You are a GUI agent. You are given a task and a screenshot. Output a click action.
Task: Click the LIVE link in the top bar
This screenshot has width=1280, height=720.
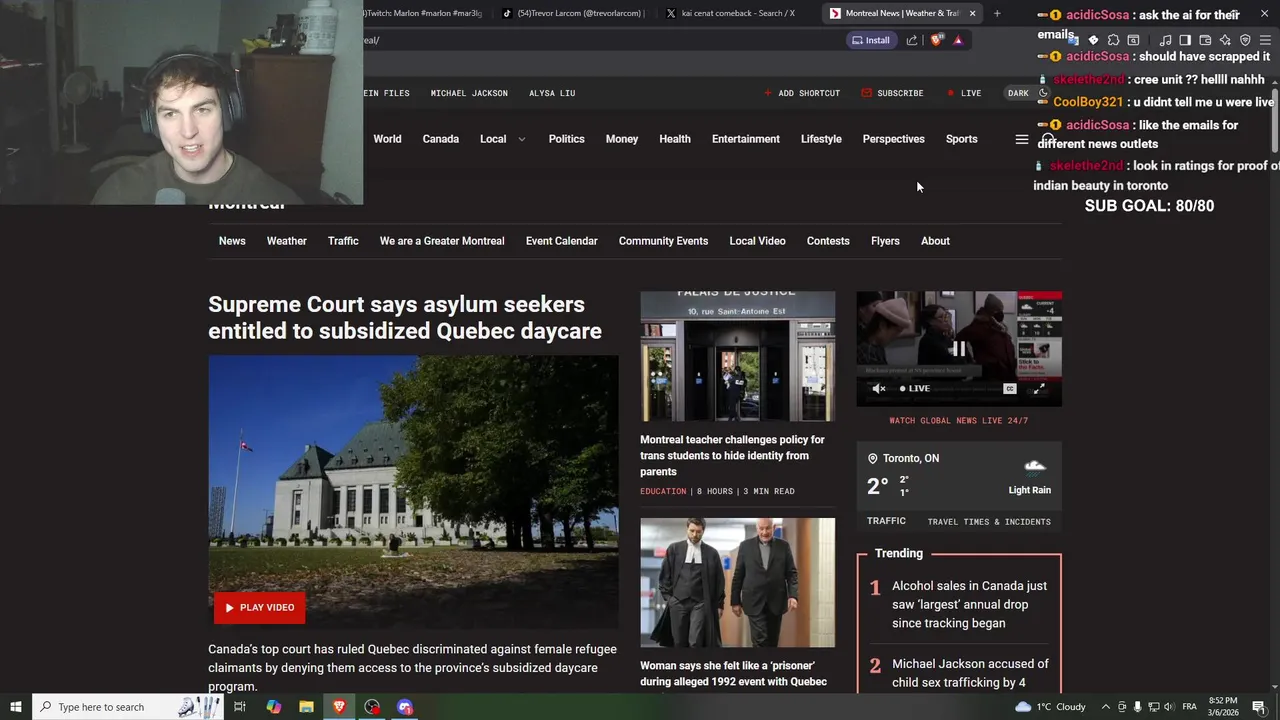(964, 93)
